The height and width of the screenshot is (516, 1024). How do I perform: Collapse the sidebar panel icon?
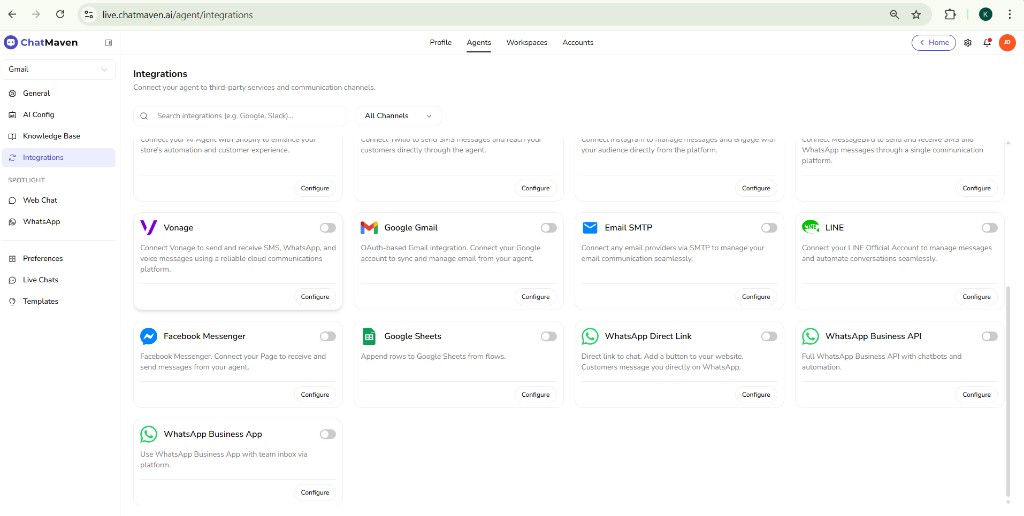[108, 42]
